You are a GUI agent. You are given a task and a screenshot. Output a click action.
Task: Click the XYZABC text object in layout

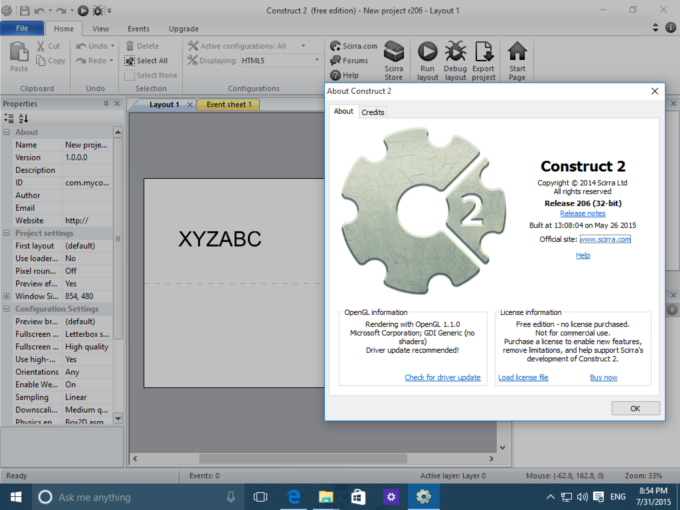pos(220,239)
